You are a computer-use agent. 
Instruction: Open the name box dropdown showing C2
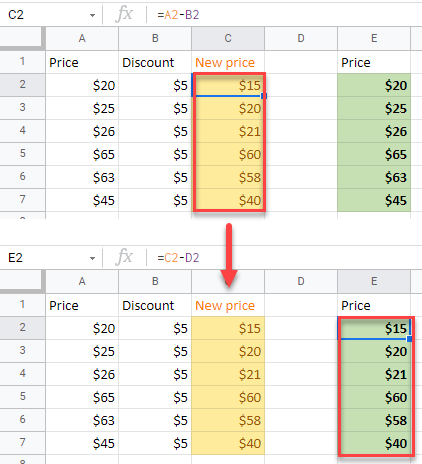tap(92, 15)
